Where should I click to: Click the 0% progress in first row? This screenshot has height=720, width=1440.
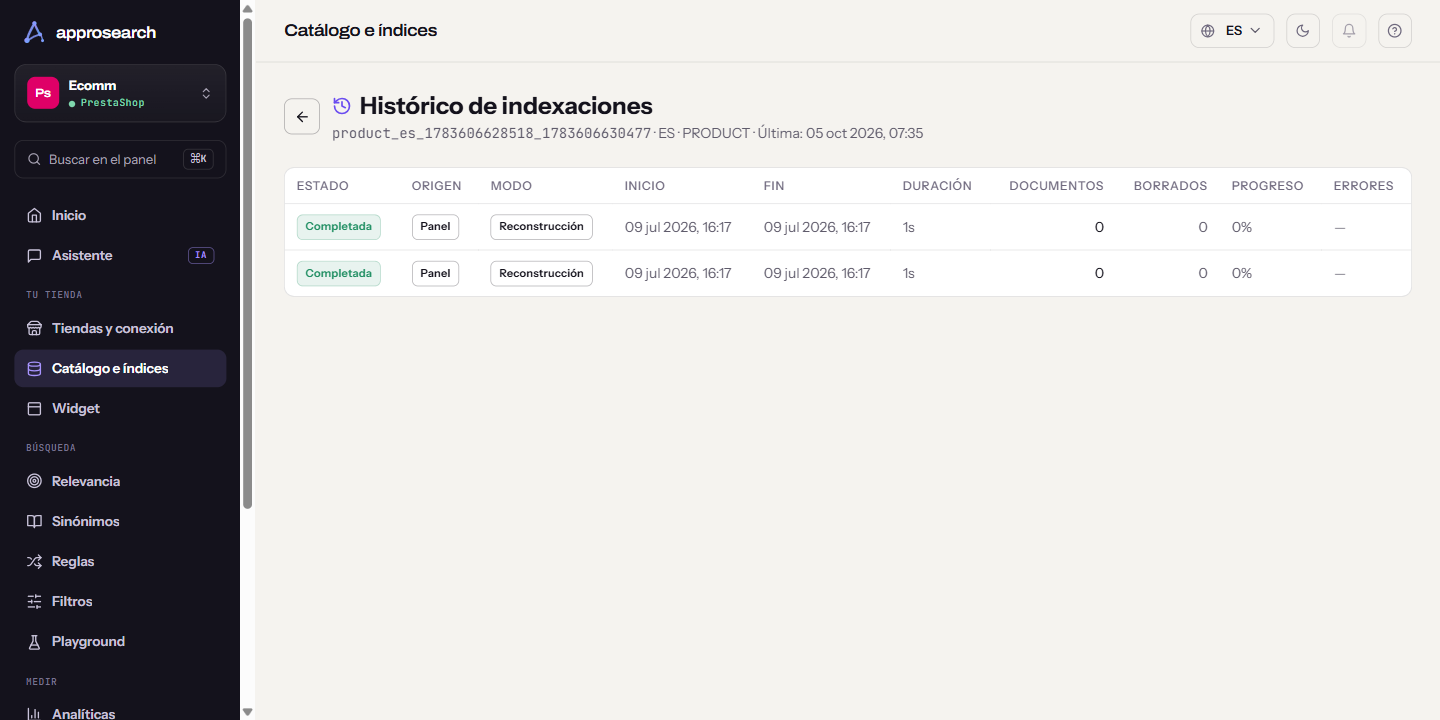tap(1242, 227)
